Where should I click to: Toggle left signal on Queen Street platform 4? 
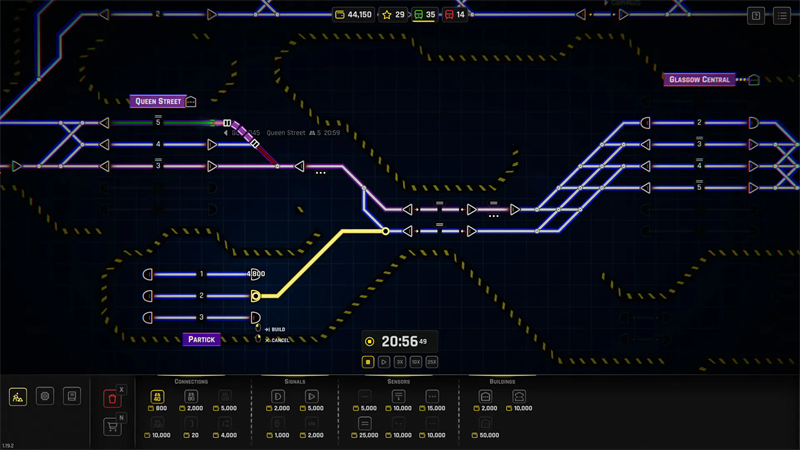click(x=105, y=145)
